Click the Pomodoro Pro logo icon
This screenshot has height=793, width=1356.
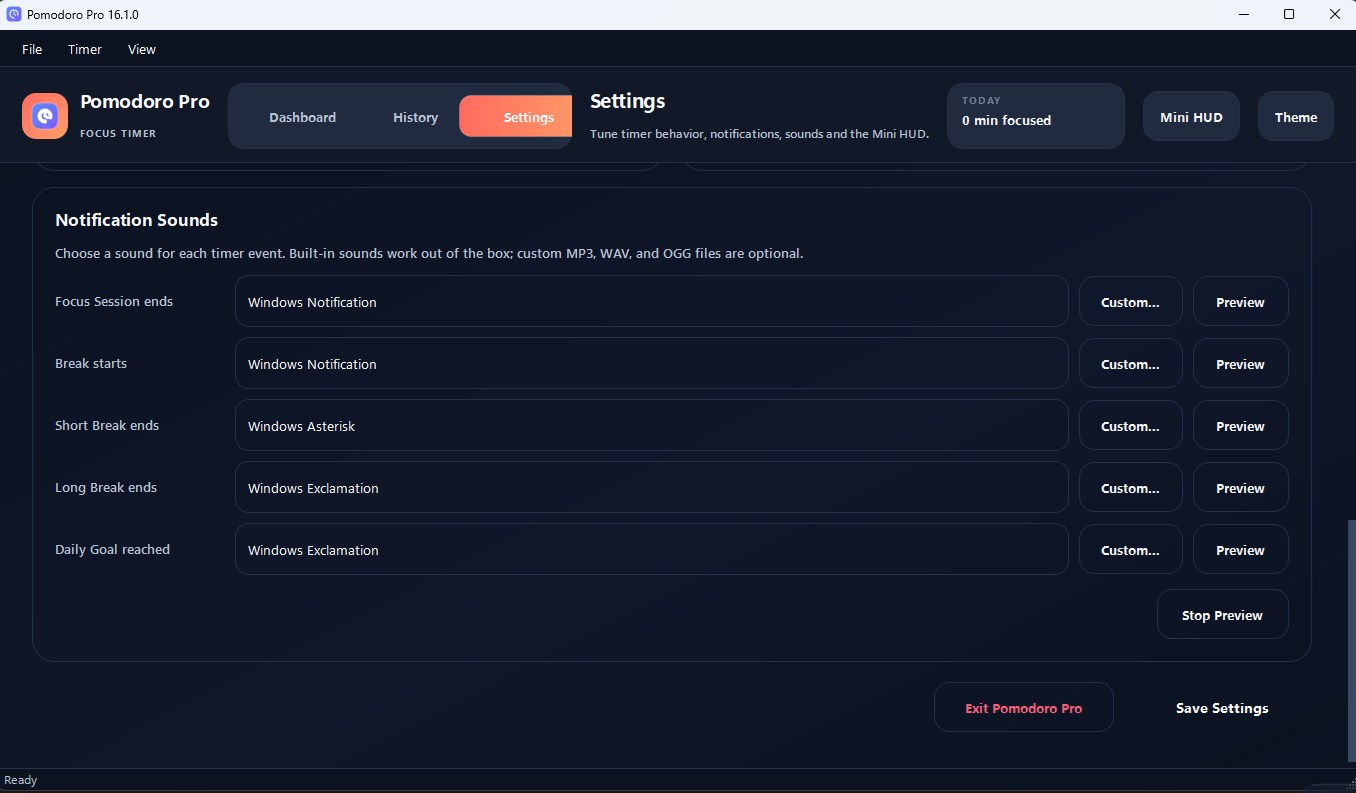pyautogui.click(x=45, y=116)
